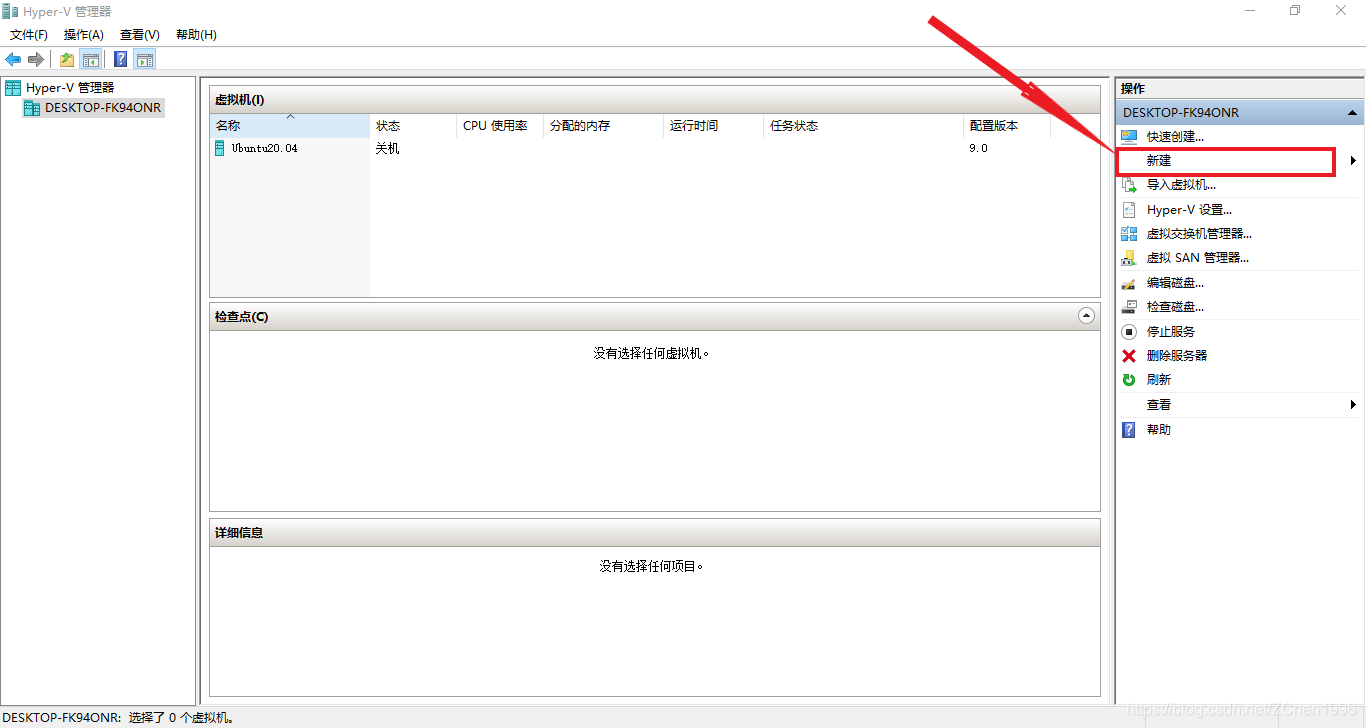1366x728 pixels.
Task: Sort by the 配置版本 column header
Action: (1007, 126)
